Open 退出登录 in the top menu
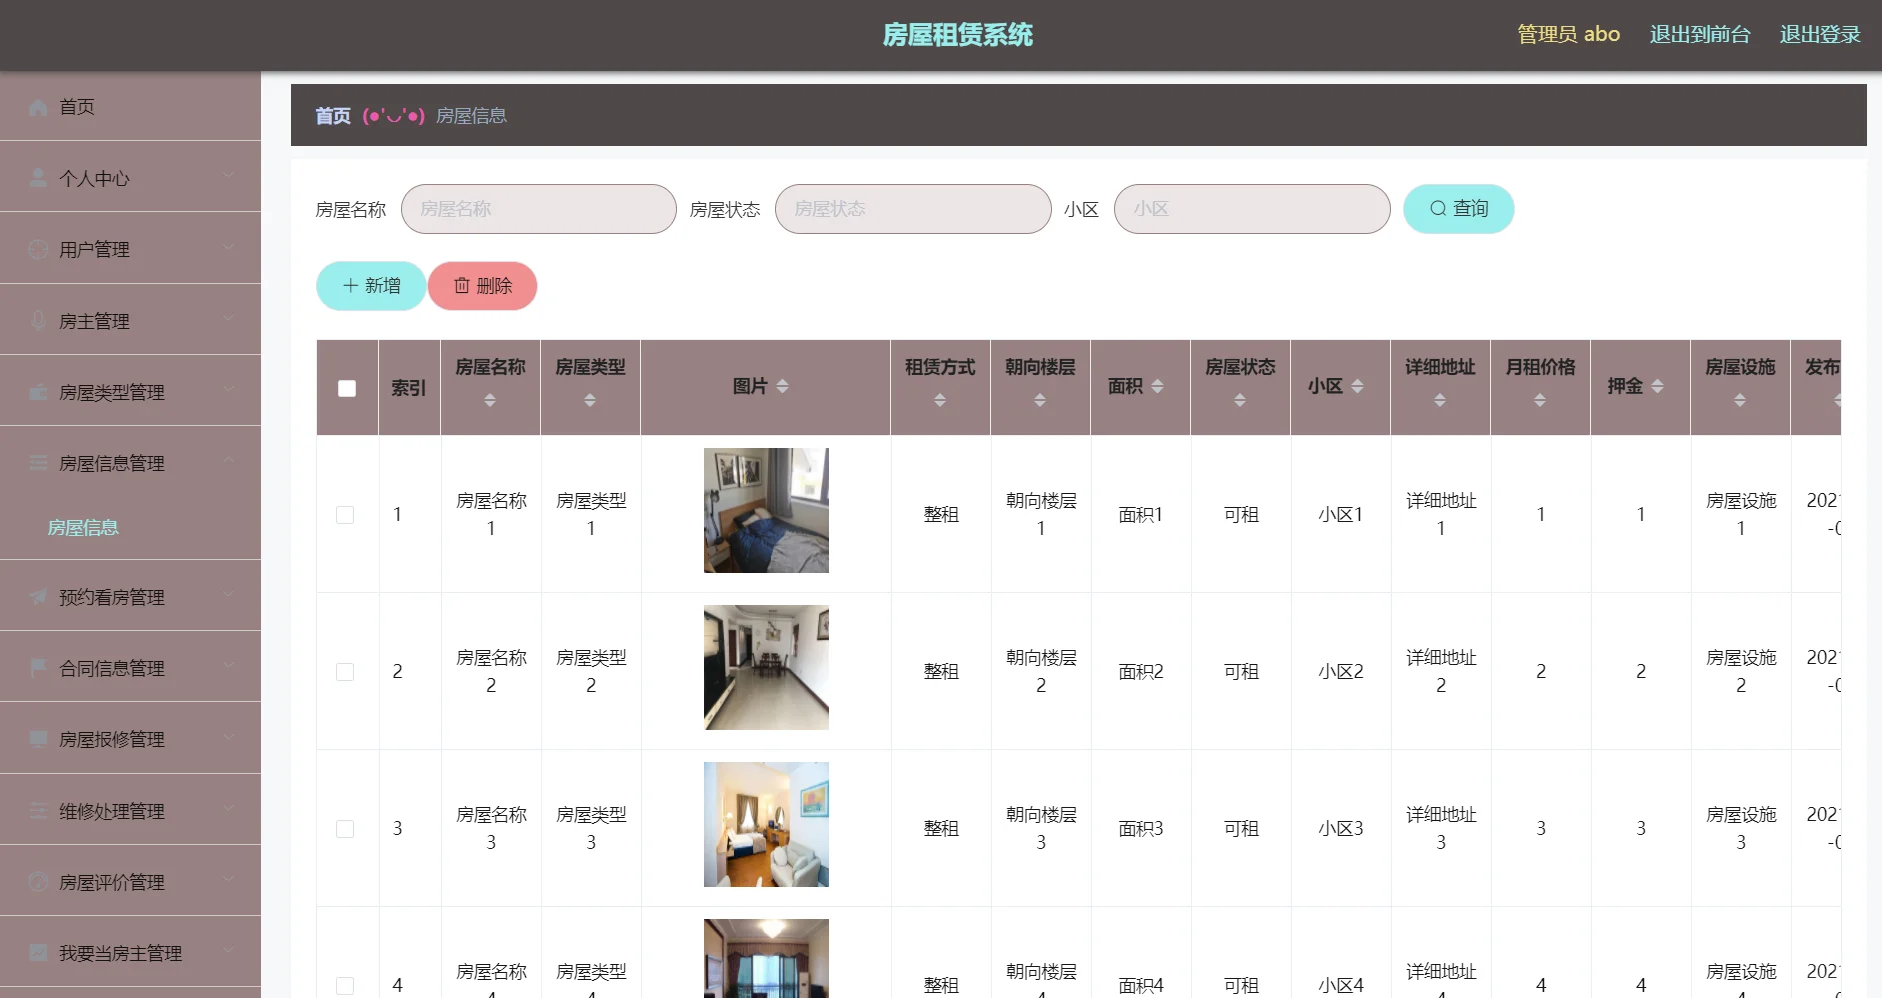Image resolution: width=1882 pixels, height=998 pixels. (1819, 33)
